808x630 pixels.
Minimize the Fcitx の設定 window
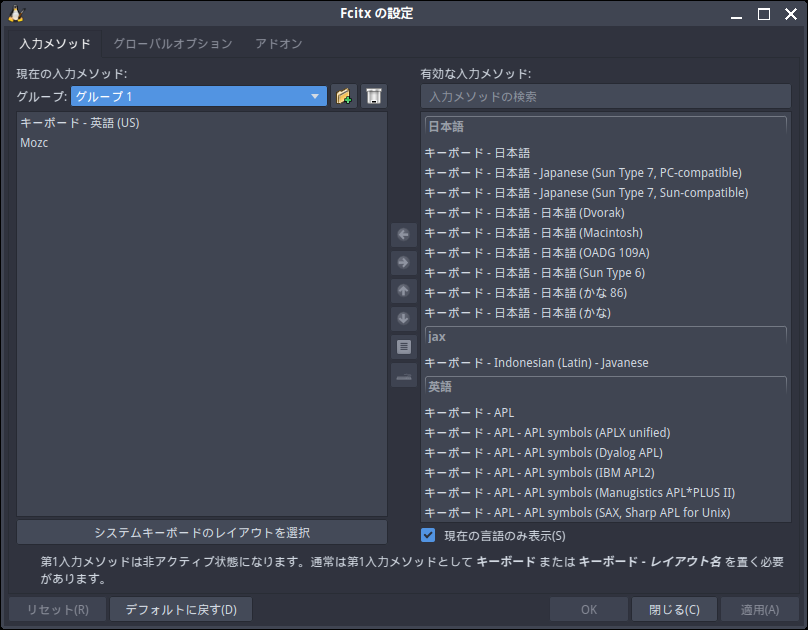pos(736,14)
